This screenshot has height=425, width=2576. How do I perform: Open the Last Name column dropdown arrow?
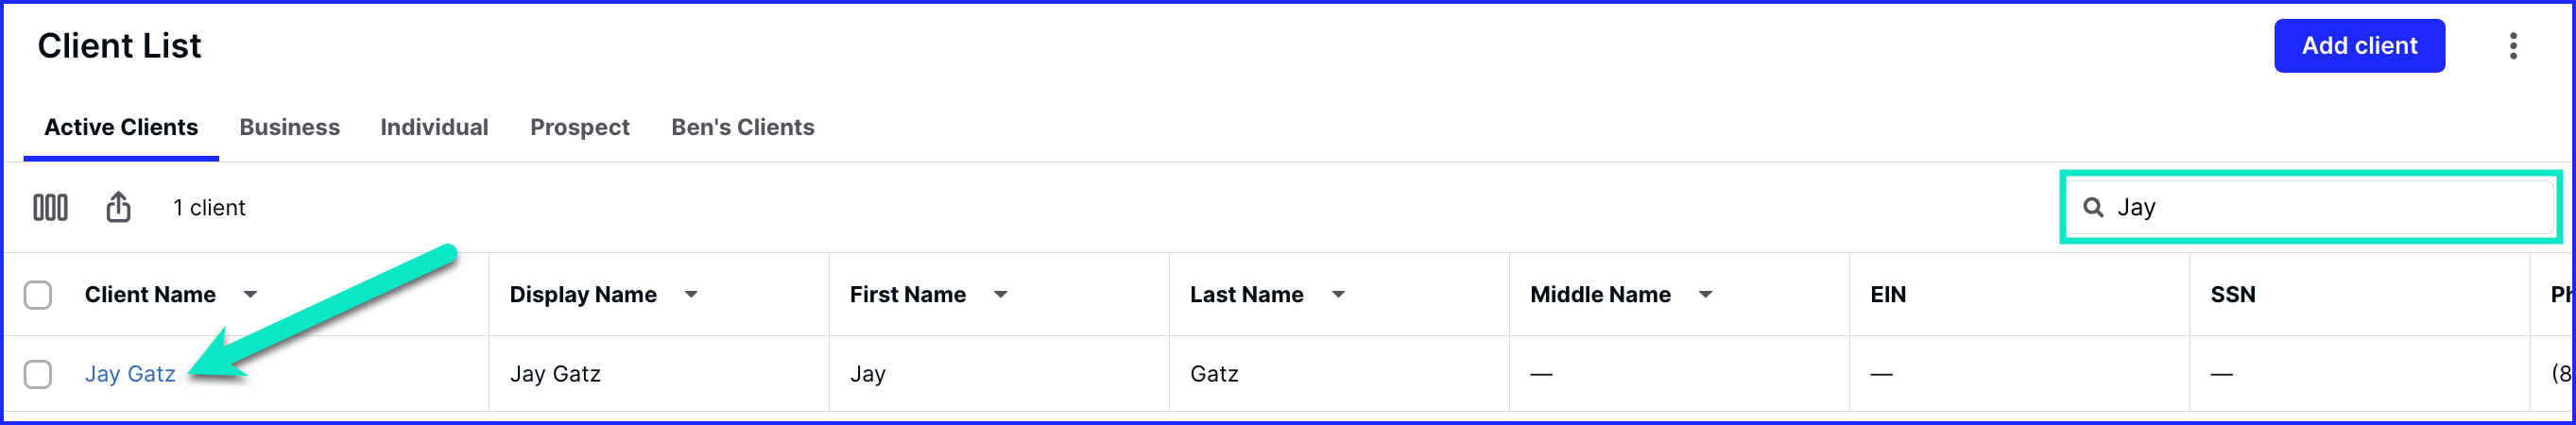[1338, 295]
